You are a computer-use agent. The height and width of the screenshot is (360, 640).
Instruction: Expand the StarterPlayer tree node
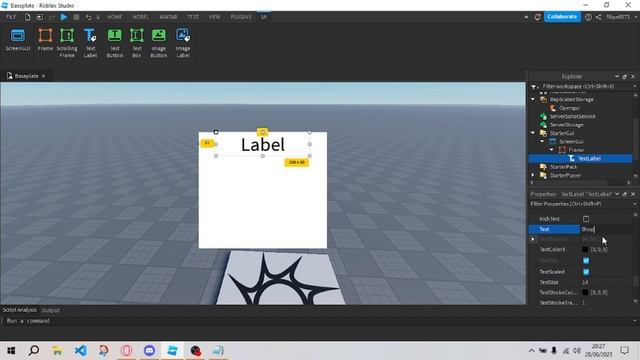pyautogui.click(x=533, y=175)
